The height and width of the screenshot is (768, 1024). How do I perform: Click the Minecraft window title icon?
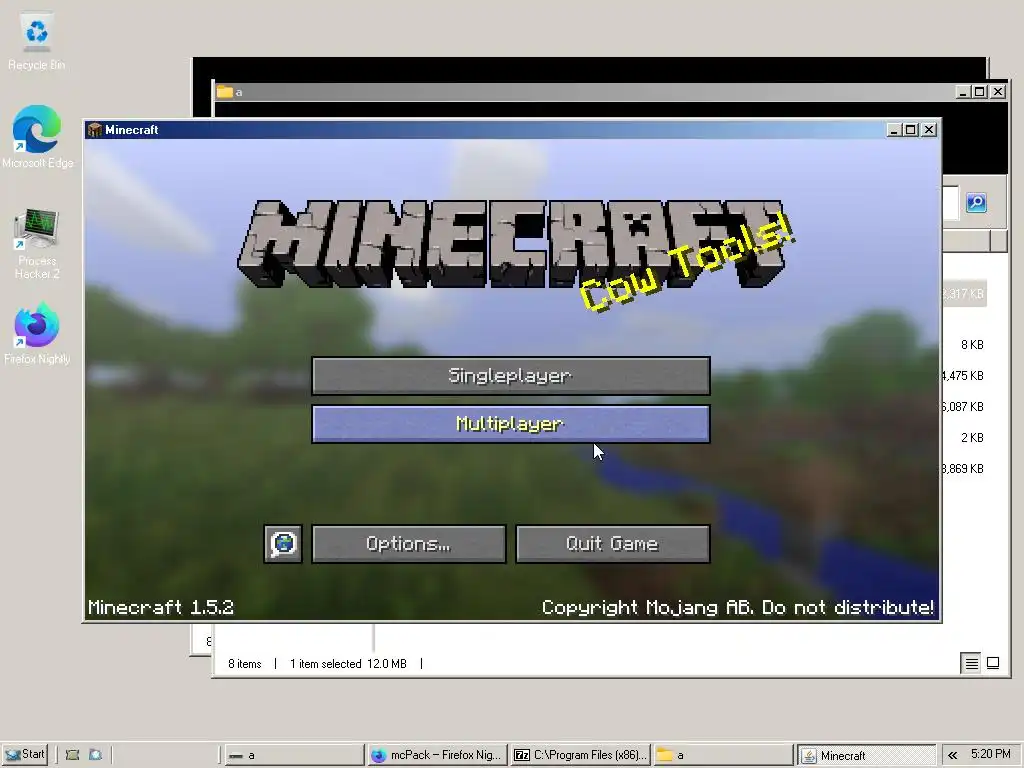[x=95, y=129]
